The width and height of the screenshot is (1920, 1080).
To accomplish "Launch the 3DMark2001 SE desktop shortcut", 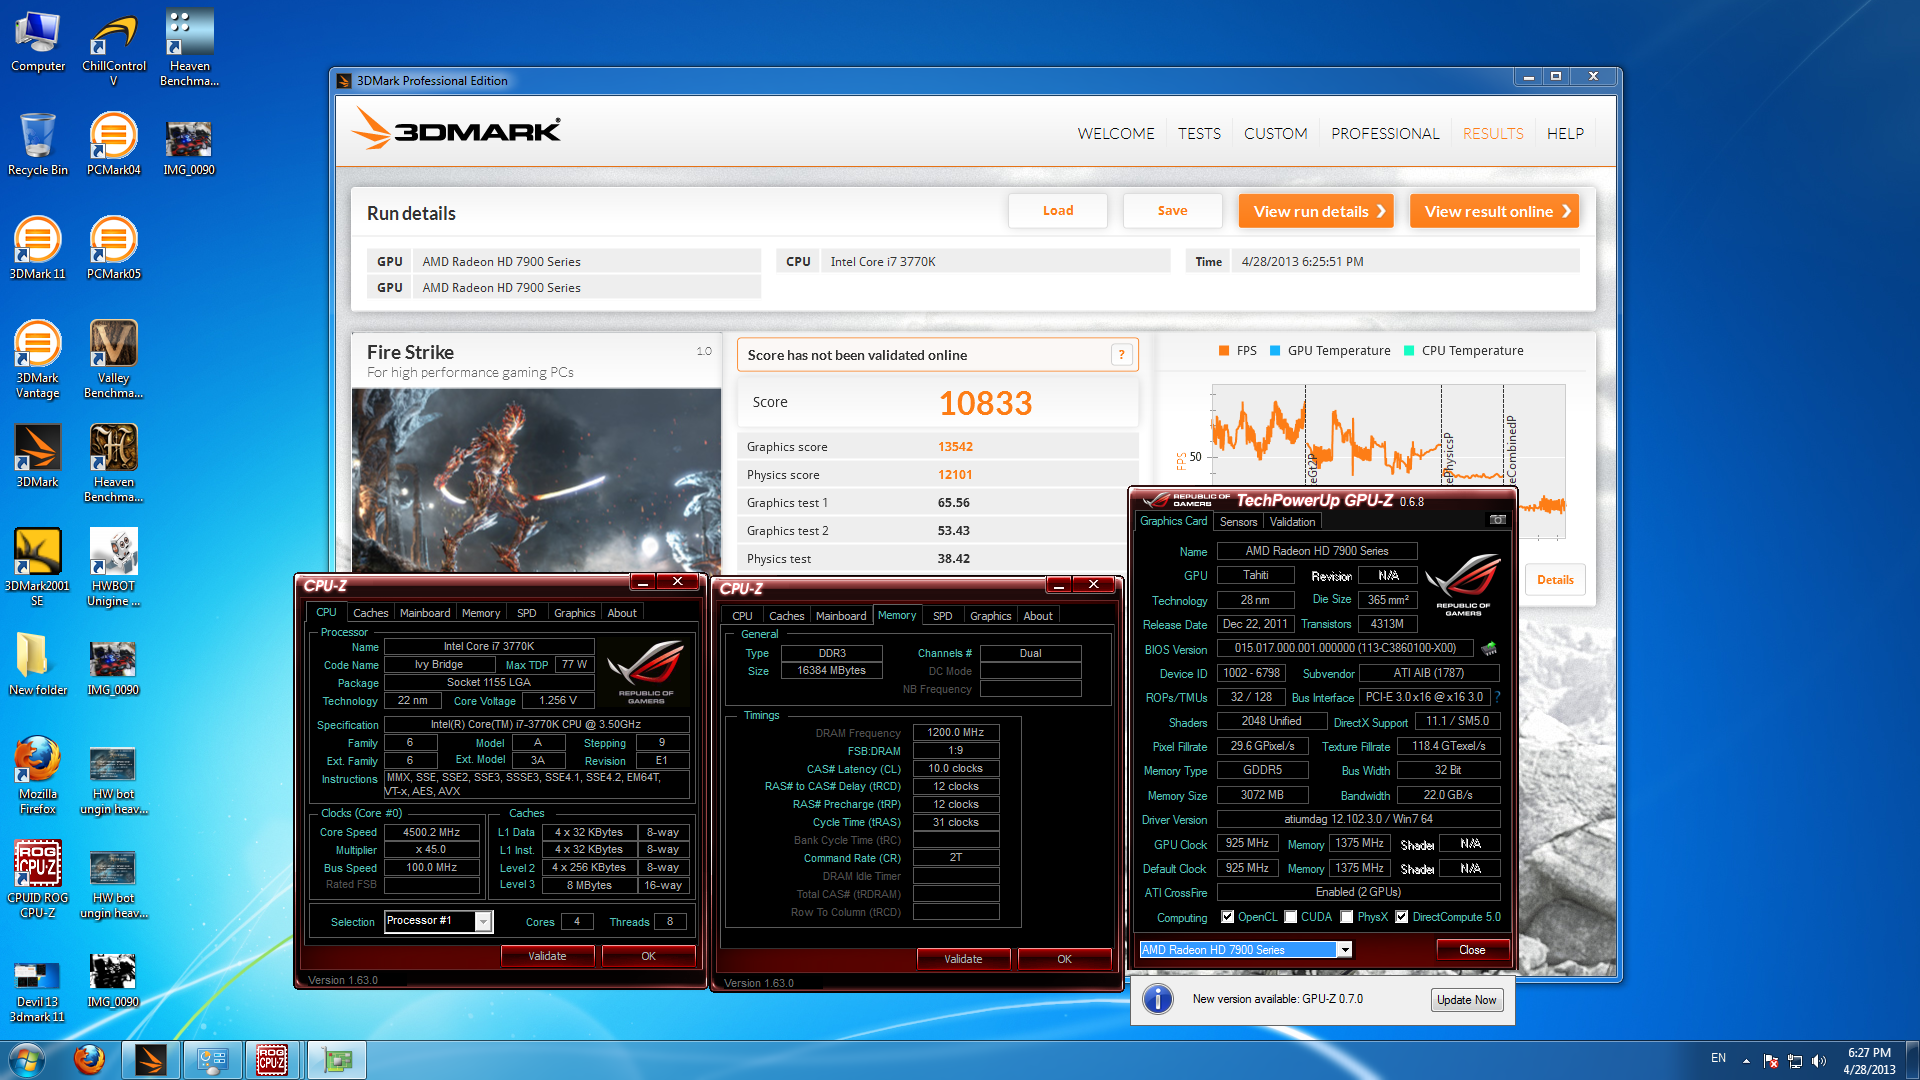I will point(38,568).
